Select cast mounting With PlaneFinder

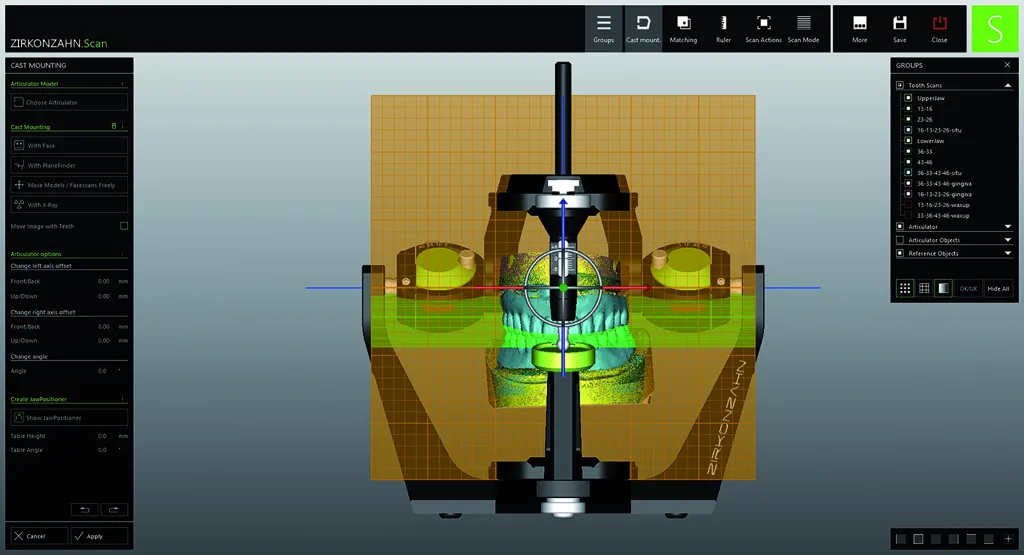click(x=69, y=165)
